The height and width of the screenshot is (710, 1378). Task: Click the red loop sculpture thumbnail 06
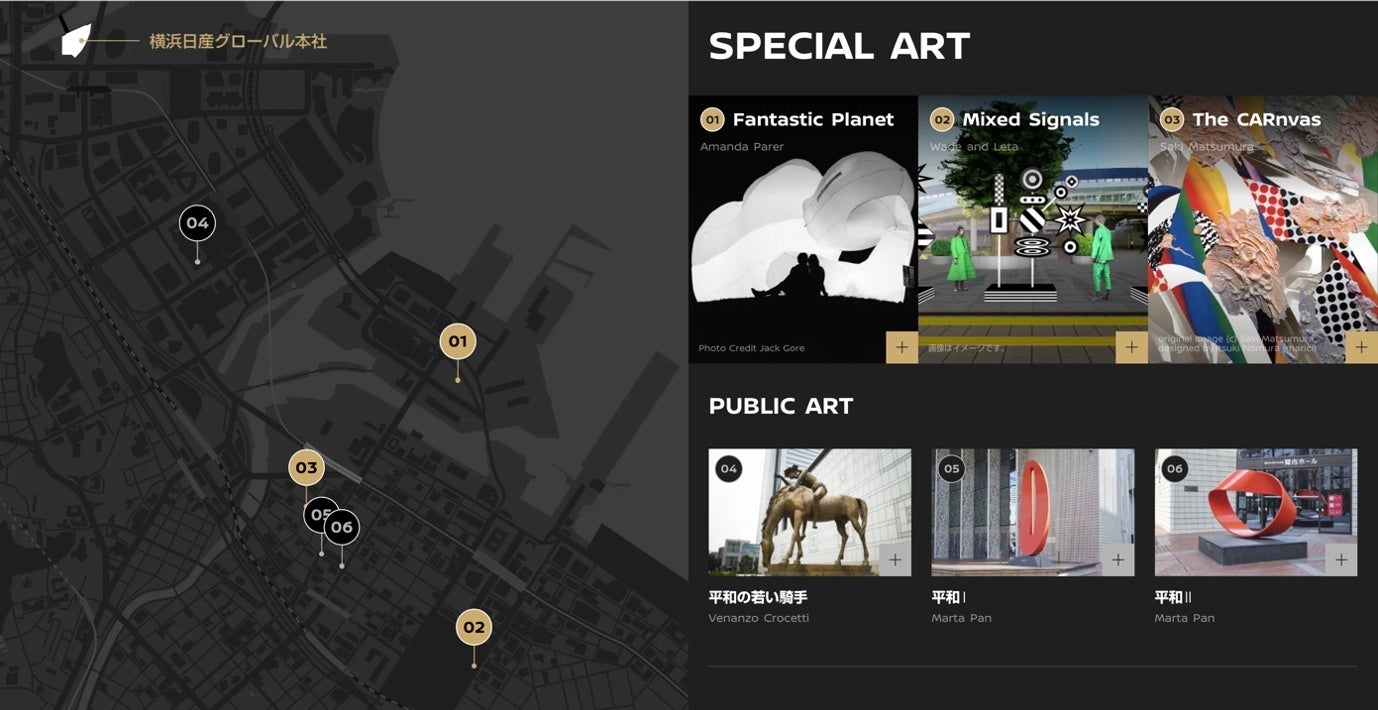(x=1256, y=512)
